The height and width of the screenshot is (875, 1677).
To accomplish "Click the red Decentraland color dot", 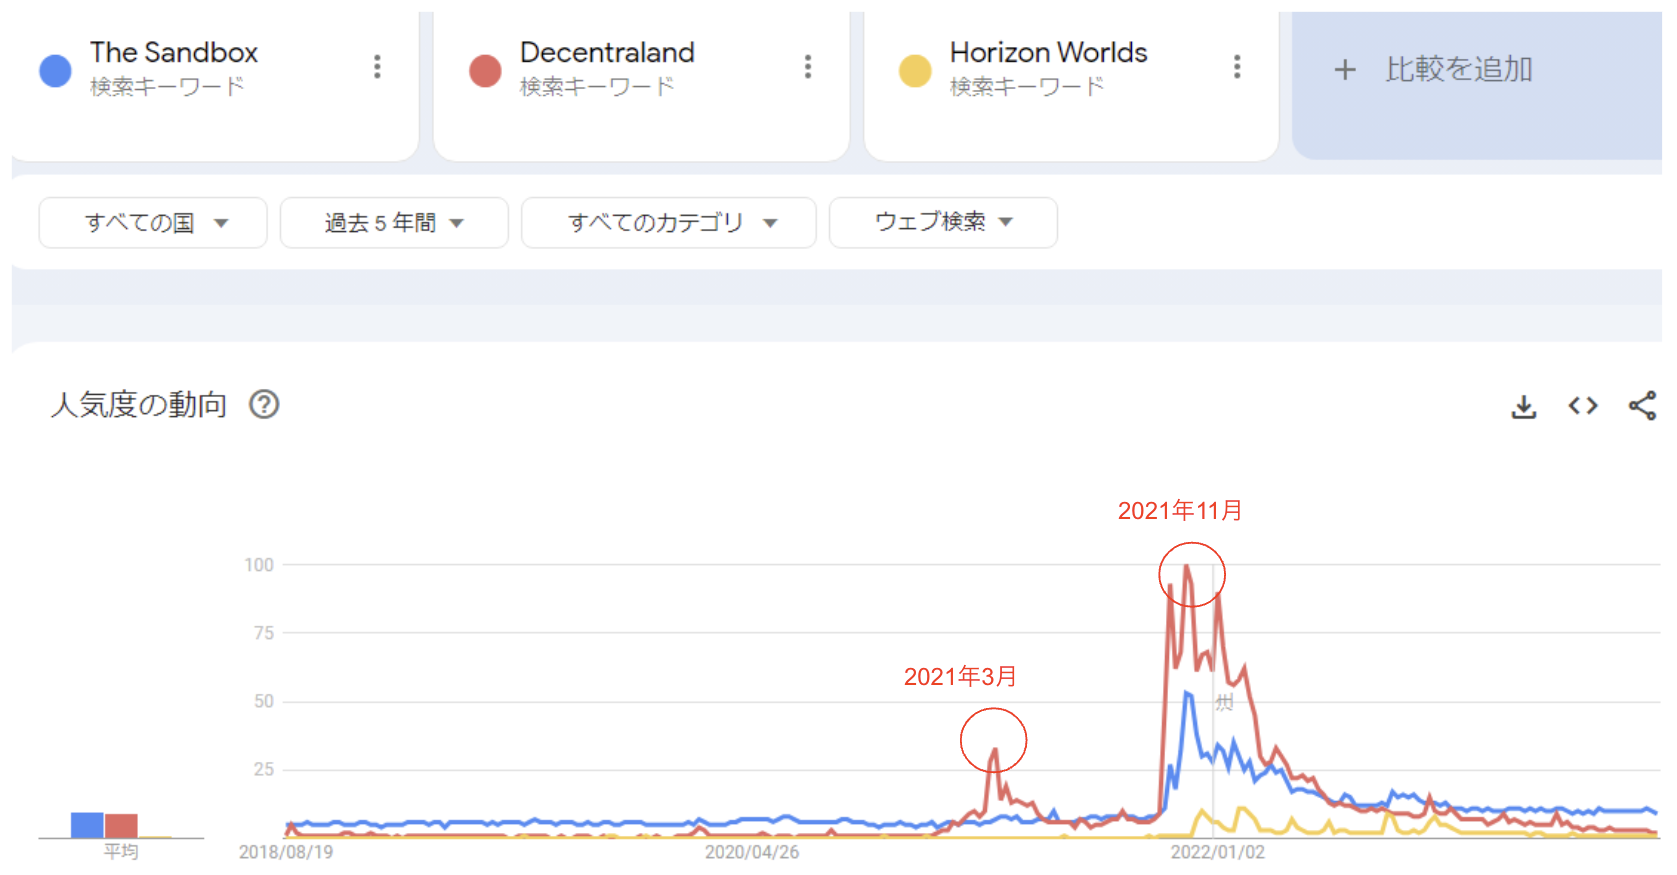I will [x=485, y=70].
